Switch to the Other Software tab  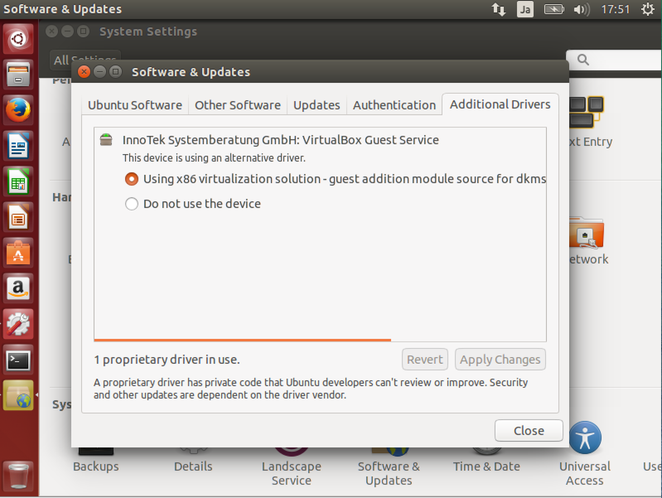coord(238,105)
